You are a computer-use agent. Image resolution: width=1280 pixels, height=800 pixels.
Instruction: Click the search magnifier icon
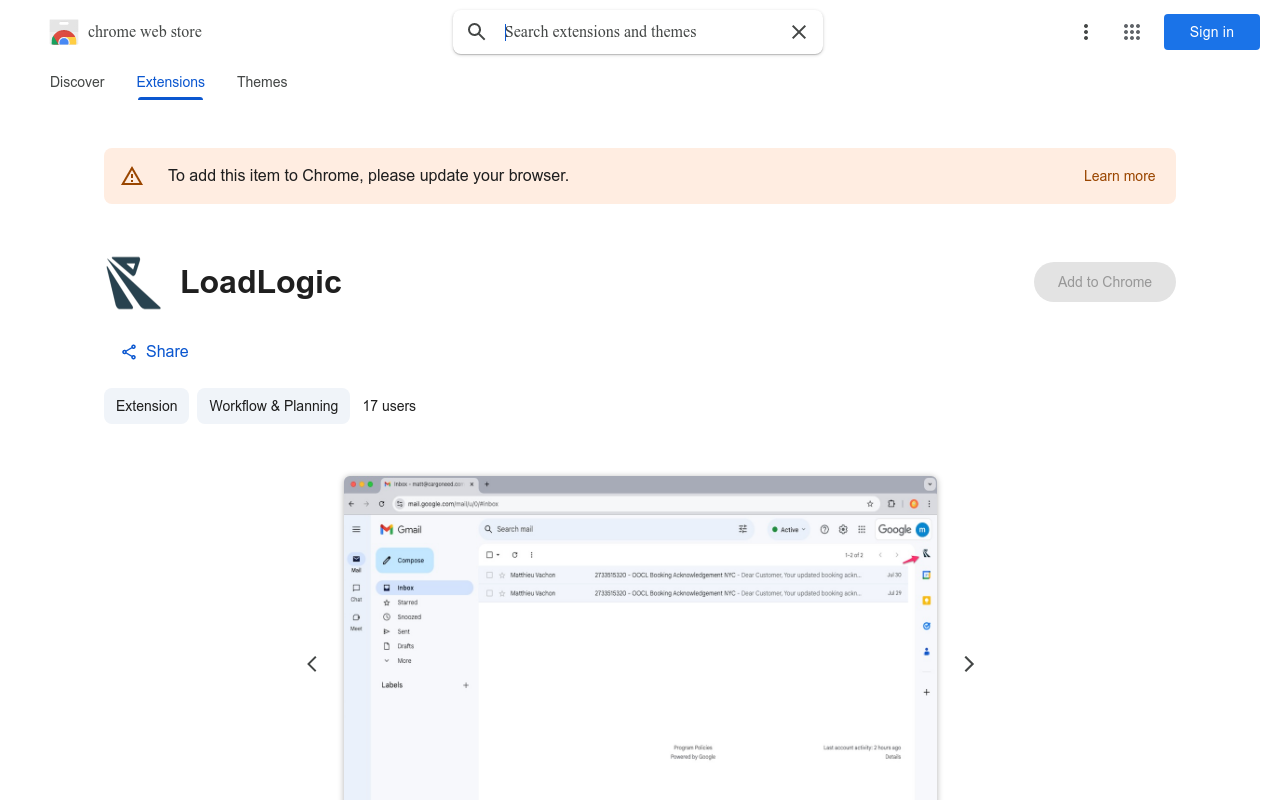tap(477, 32)
